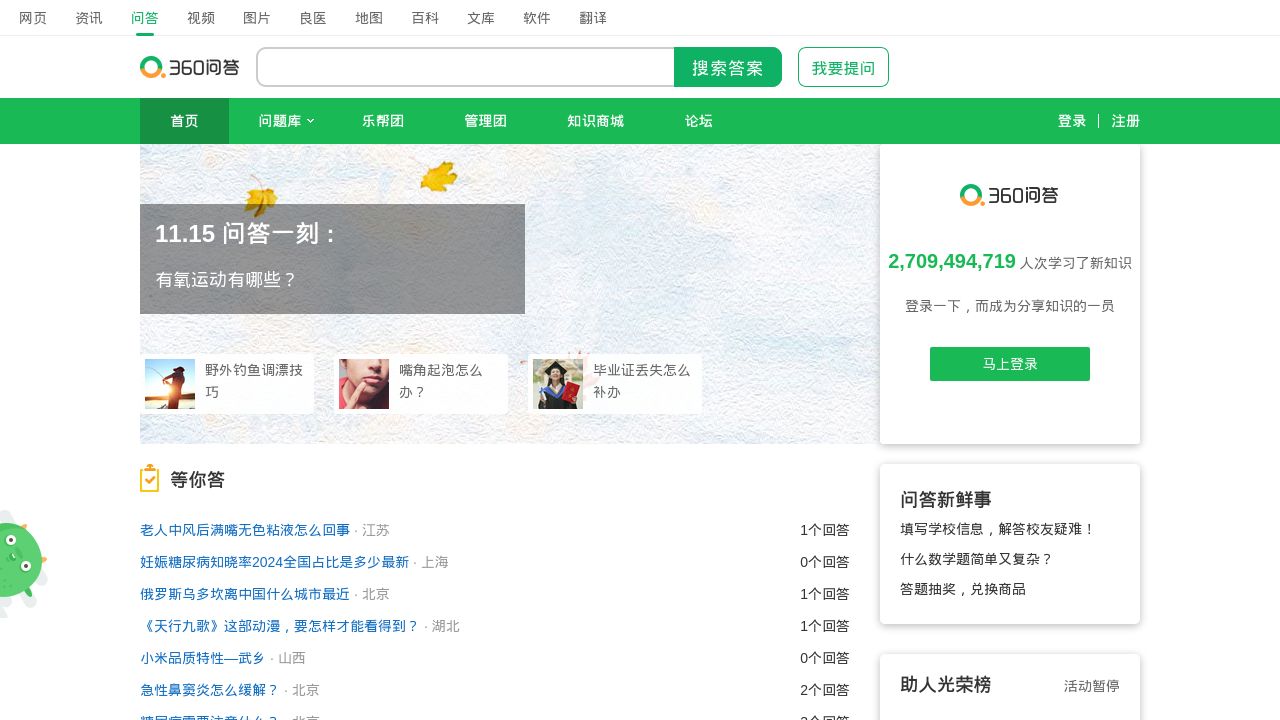
Task: Switch to the 图片 tab
Action: 257,18
